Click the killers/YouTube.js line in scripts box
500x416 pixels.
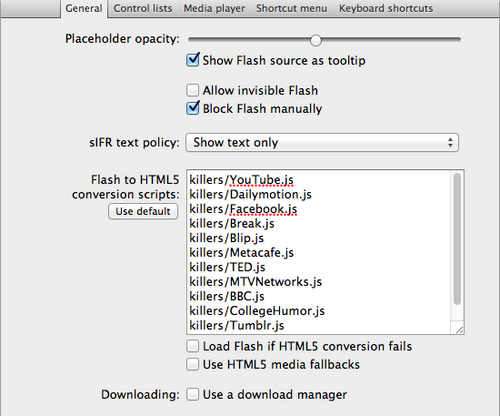[241, 180]
